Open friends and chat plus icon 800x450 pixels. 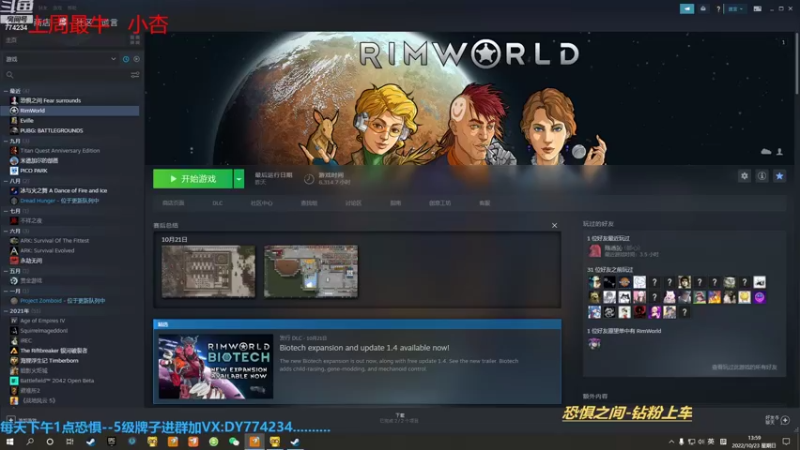click(x=785, y=420)
